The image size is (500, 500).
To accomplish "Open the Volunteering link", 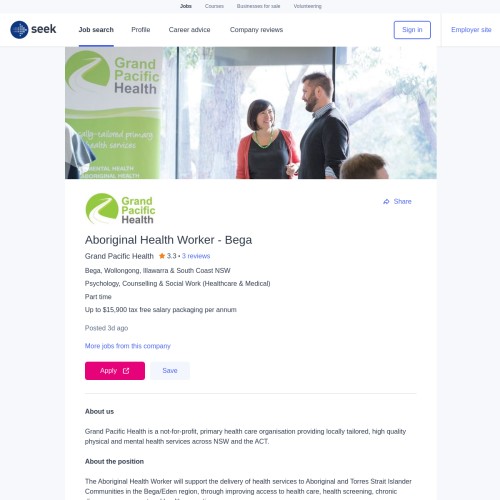I will (x=307, y=6).
